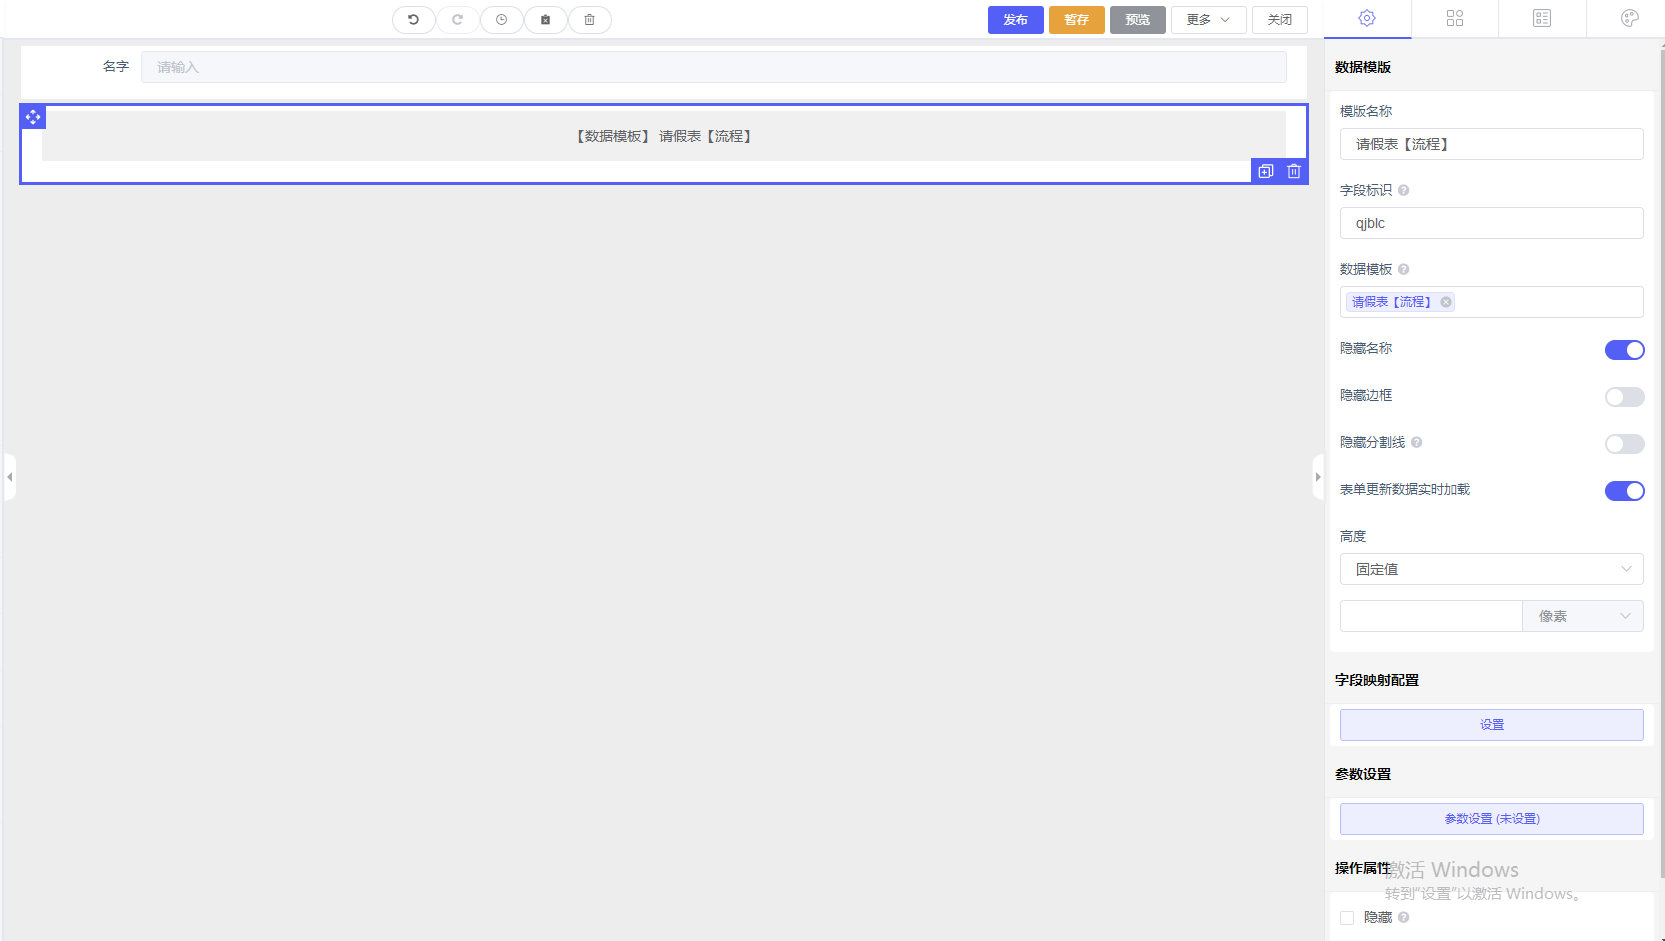
Task: Click the 字段标识 input field
Action: pyautogui.click(x=1491, y=223)
